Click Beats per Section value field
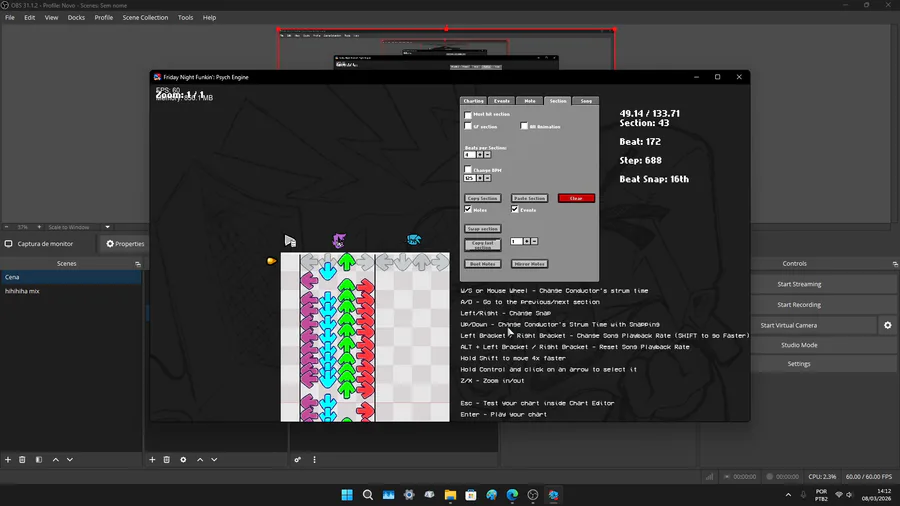Image resolution: width=900 pixels, height=506 pixels. coord(470,154)
